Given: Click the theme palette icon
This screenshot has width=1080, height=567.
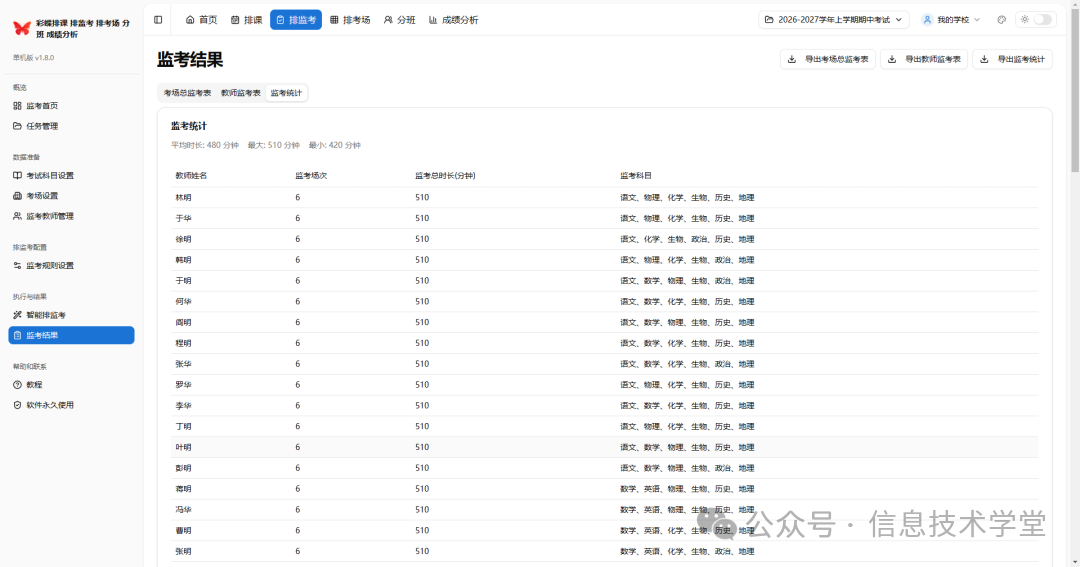Looking at the screenshot, I should tap(1001, 20).
